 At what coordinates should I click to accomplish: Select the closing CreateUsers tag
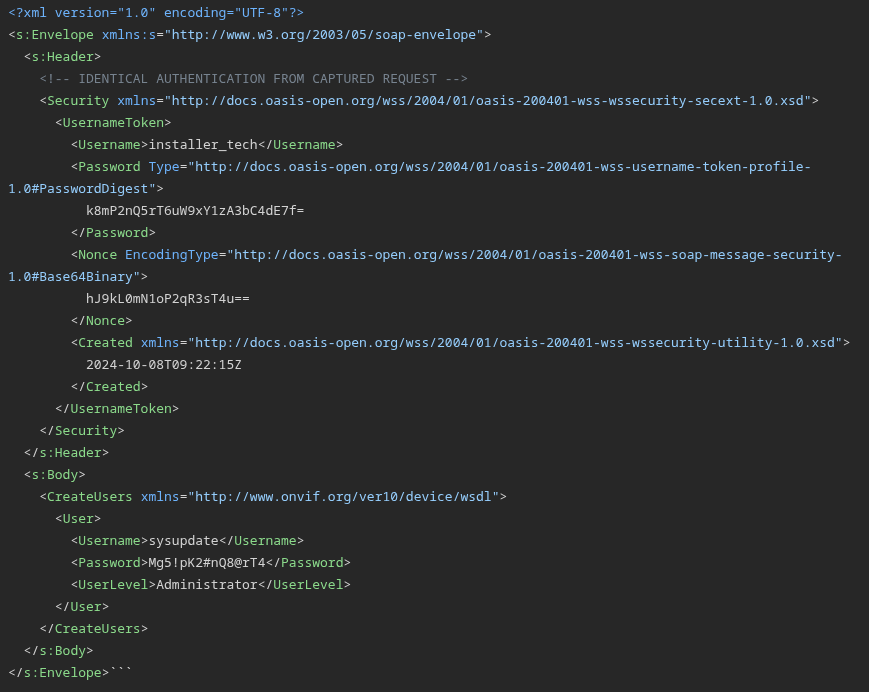[x=94, y=629]
